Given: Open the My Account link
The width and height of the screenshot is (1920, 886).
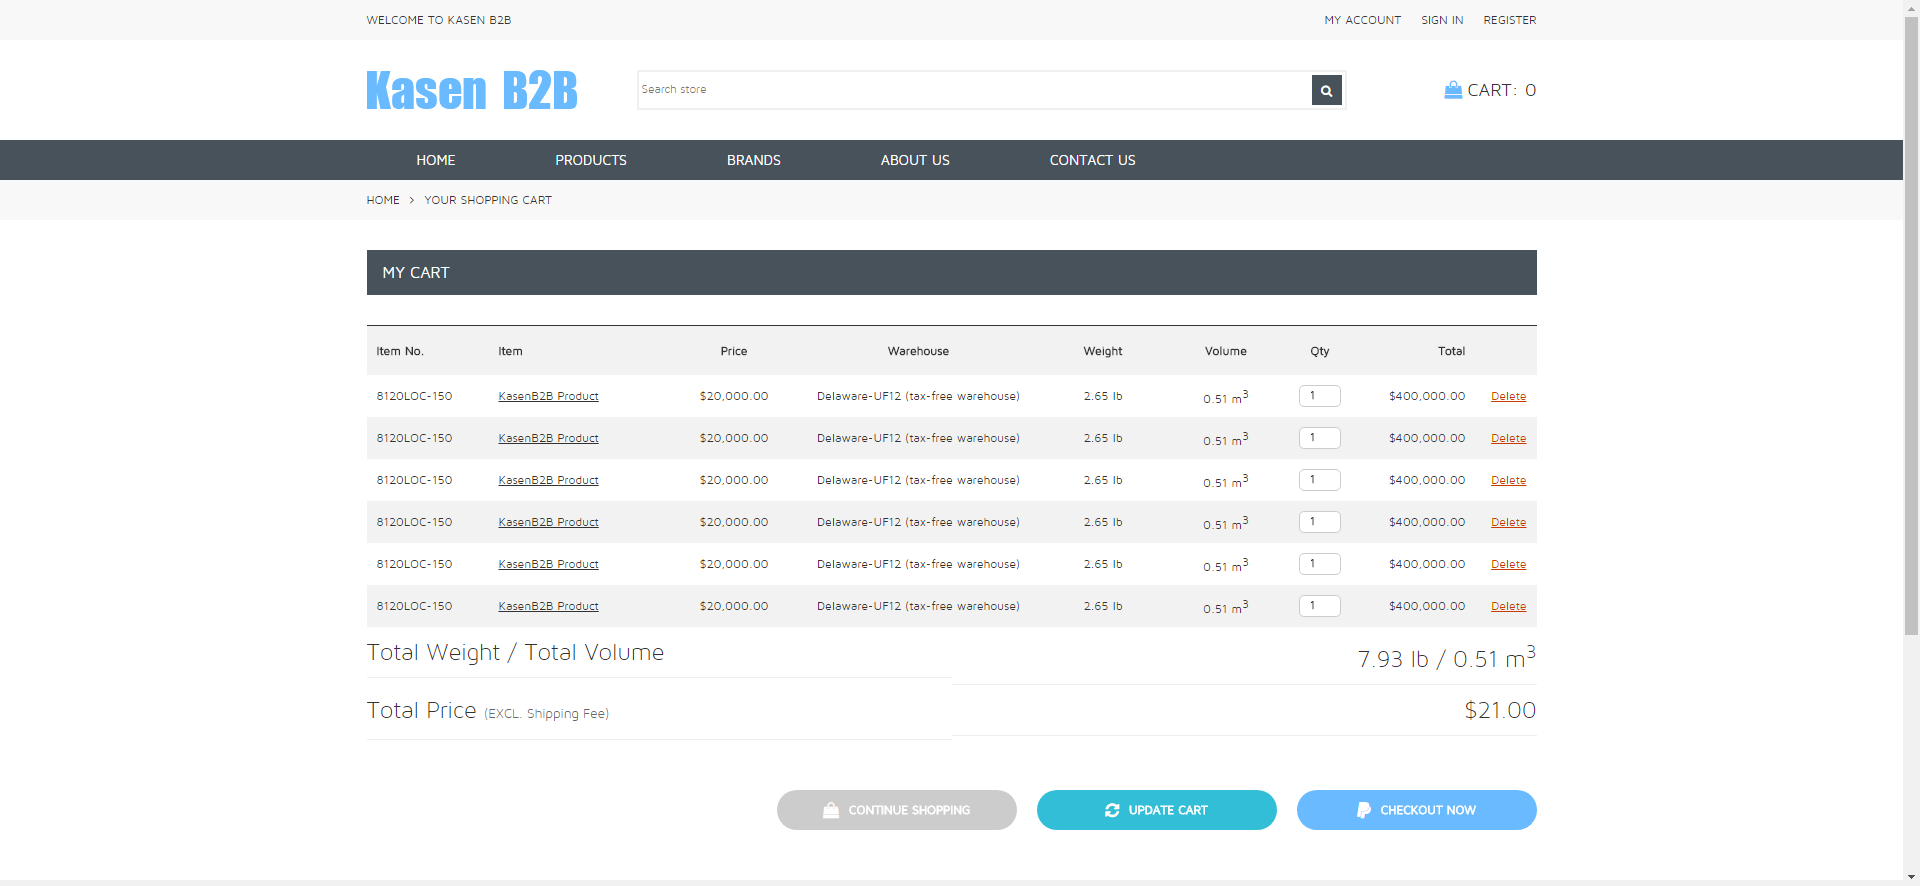Looking at the screenshot, I should 1362,20.
